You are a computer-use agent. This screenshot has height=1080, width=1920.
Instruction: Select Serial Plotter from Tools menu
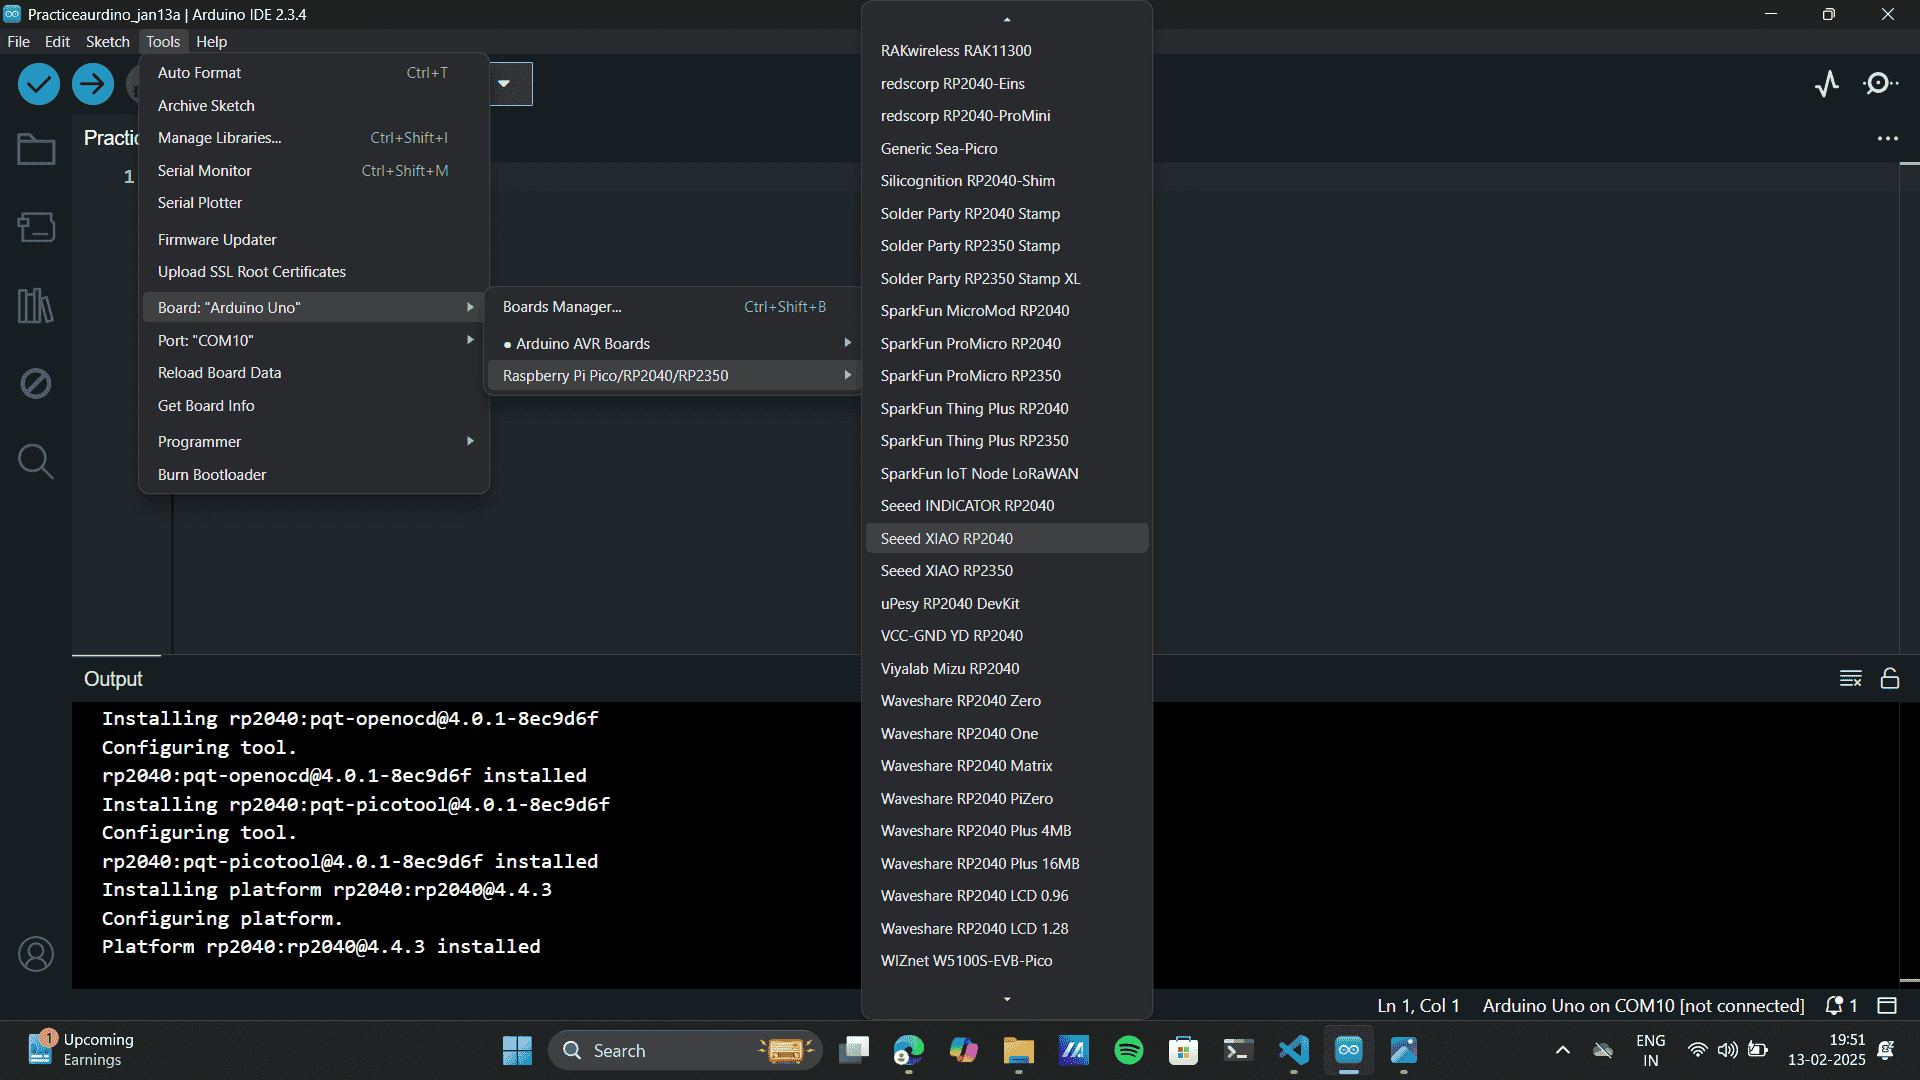click(314, 203)
